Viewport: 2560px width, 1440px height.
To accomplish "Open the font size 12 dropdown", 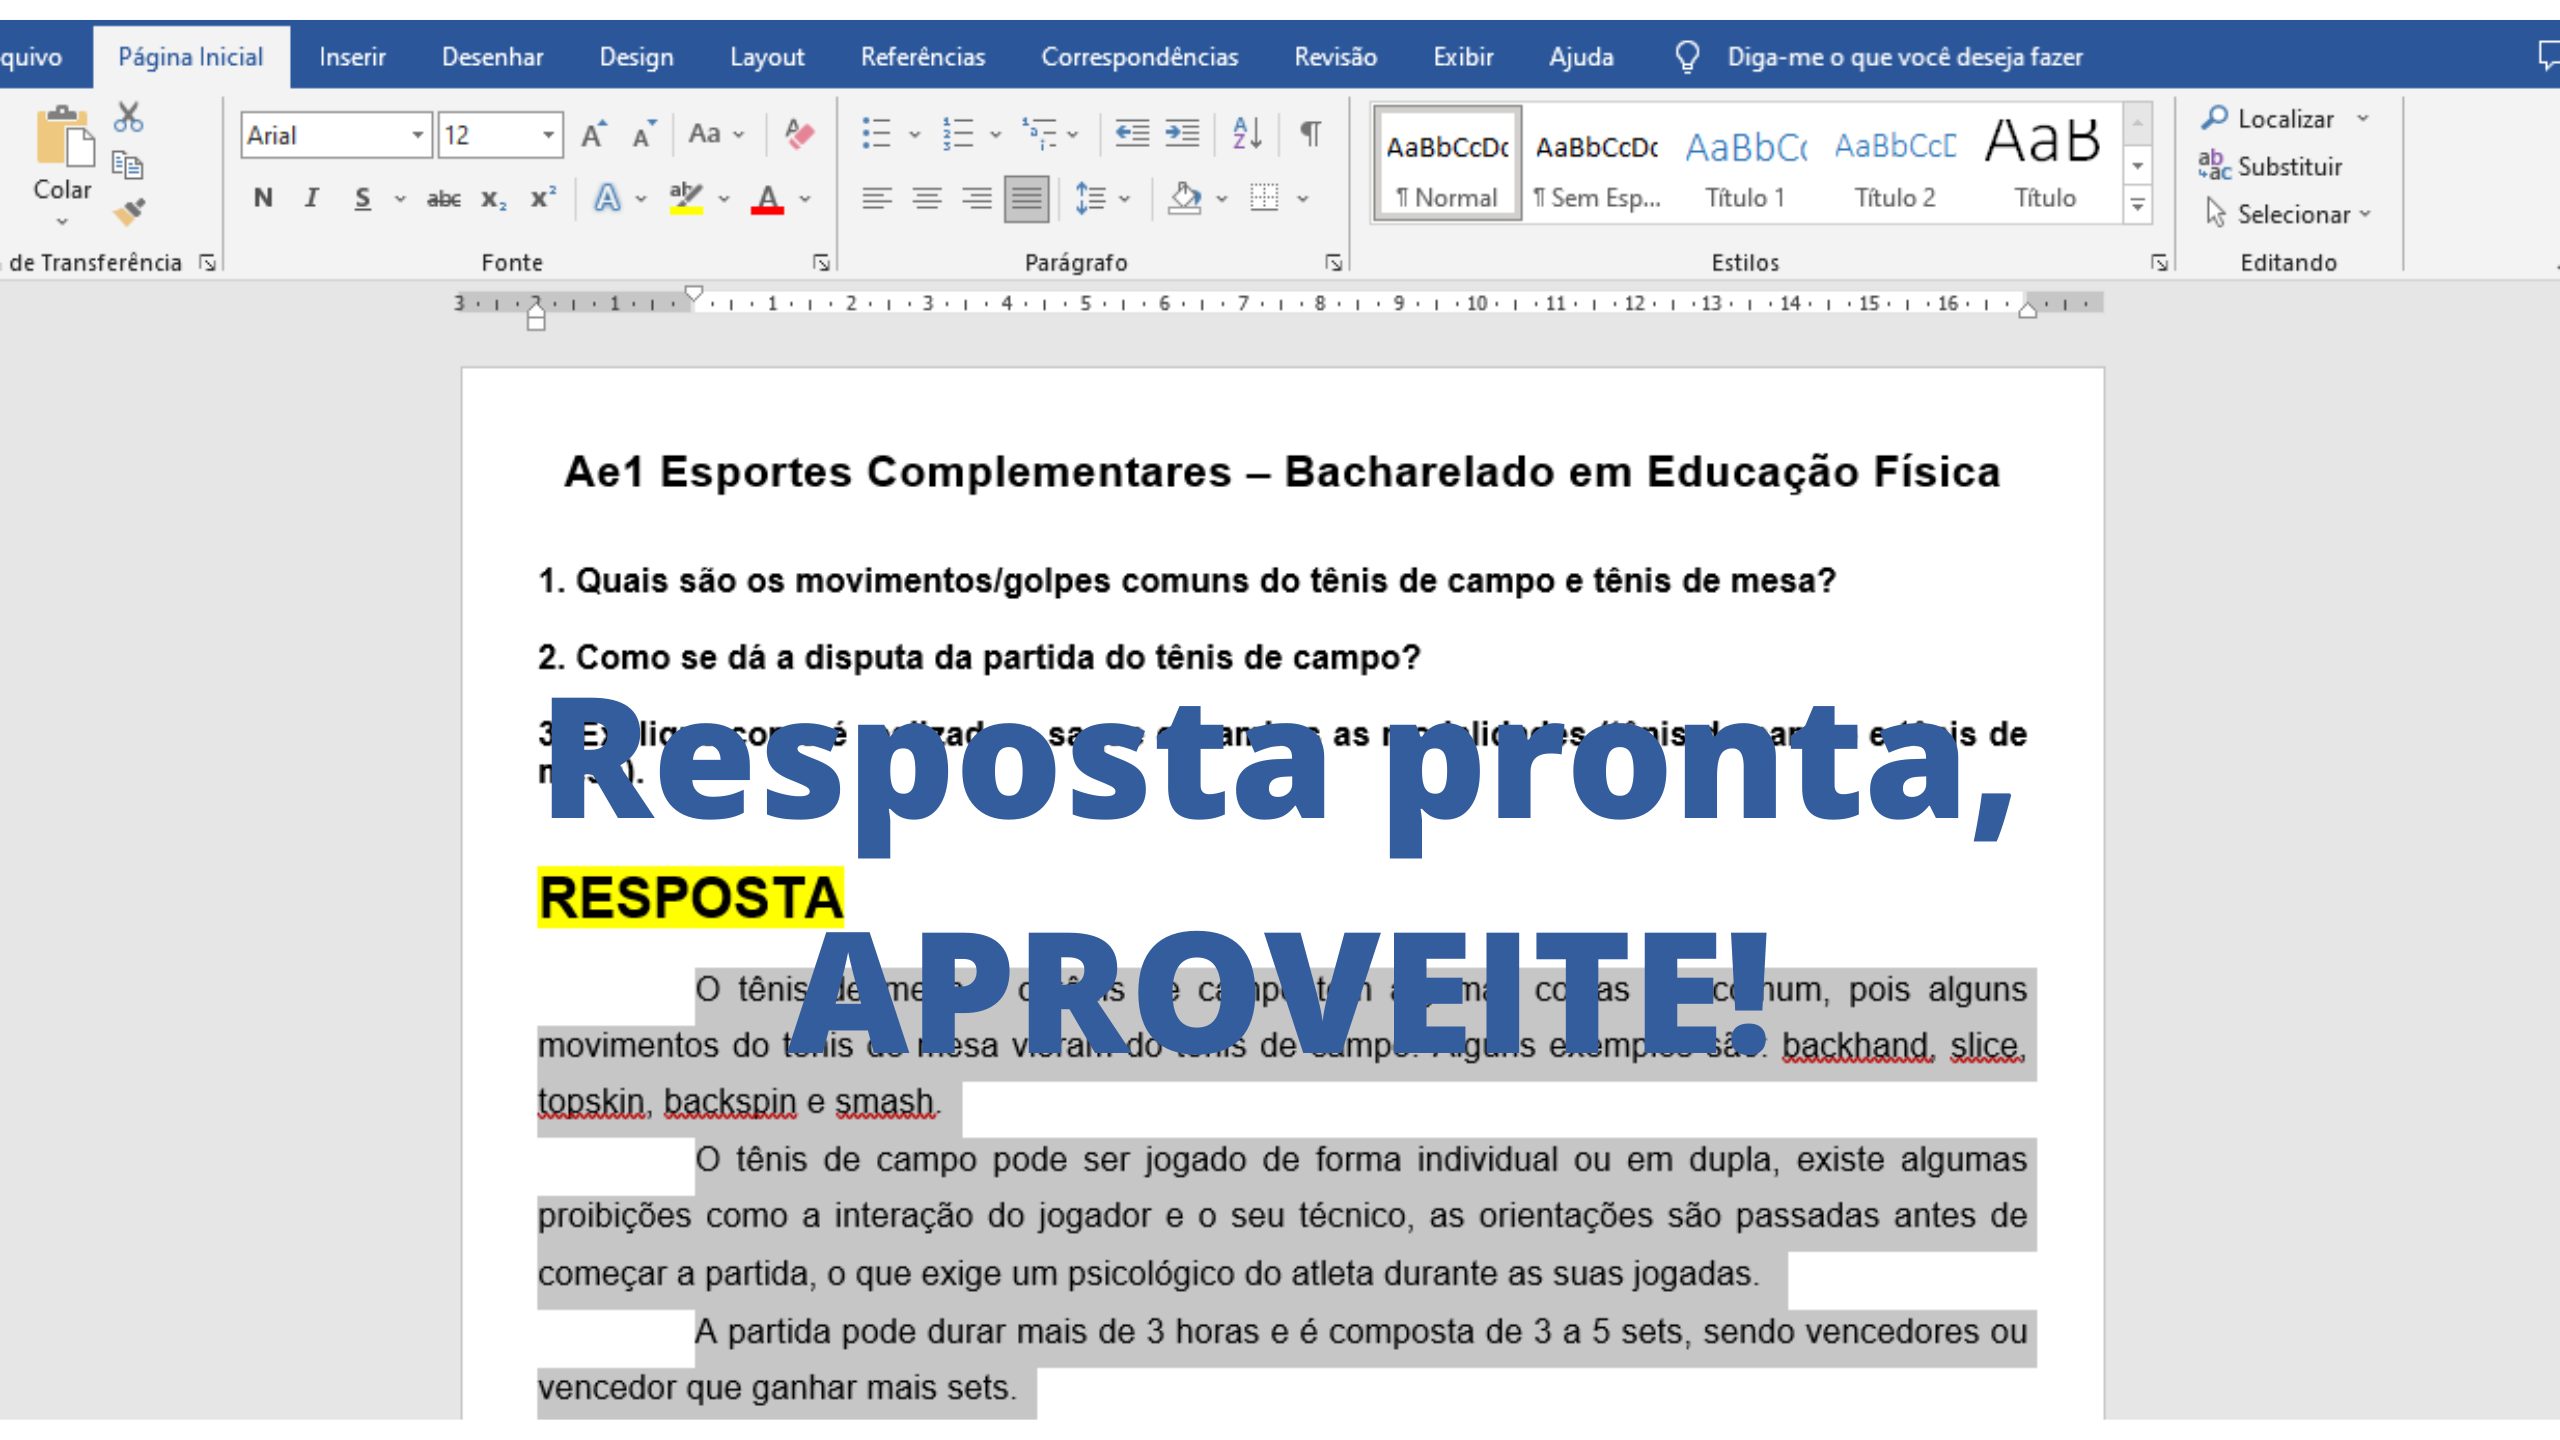I will (x=548, y=135).
